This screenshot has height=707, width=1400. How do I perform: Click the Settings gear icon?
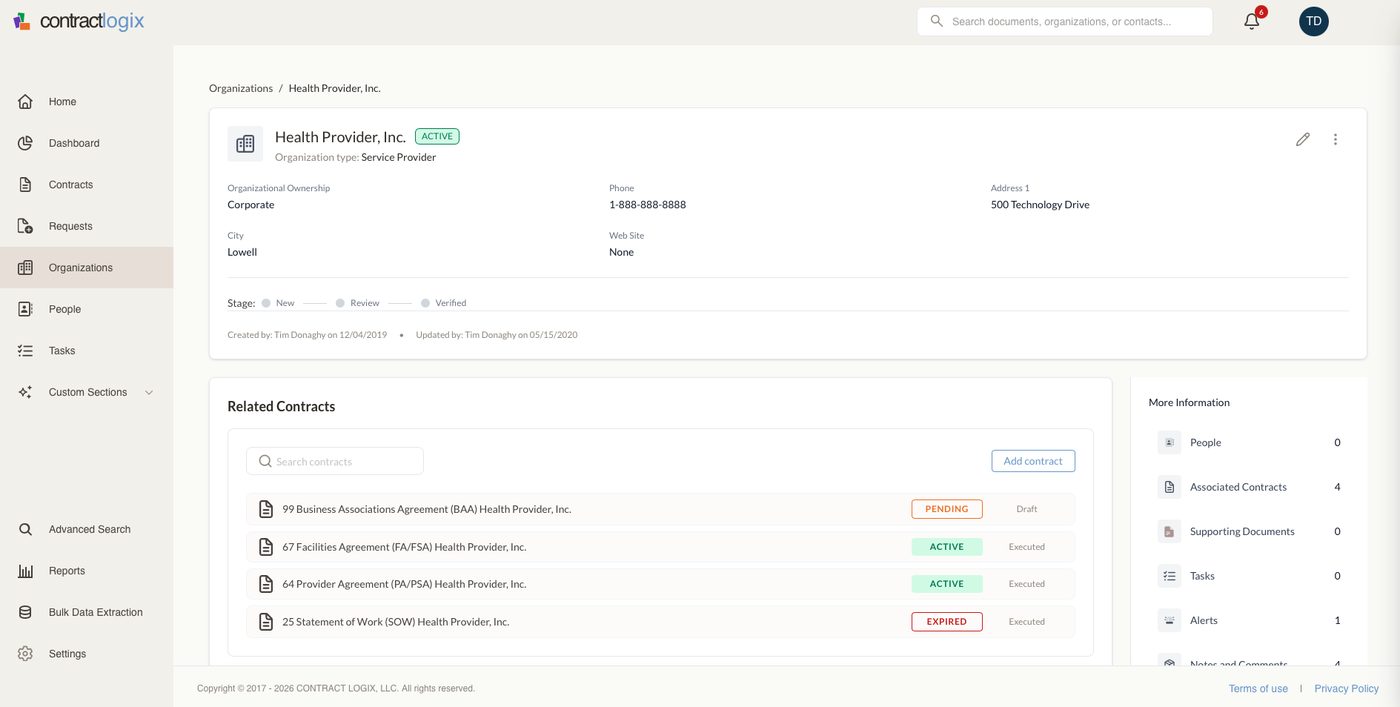click(25, 654)
